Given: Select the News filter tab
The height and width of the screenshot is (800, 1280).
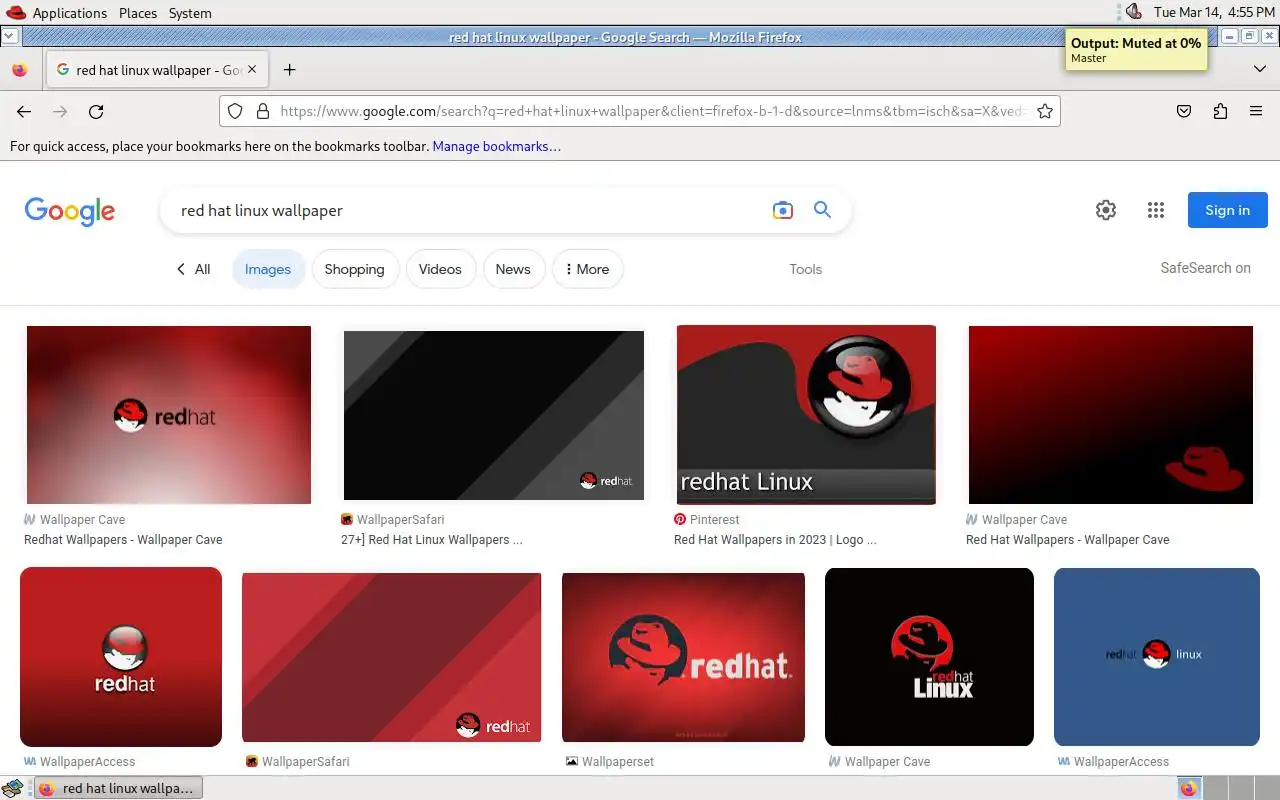Looking at the screenshot, I should tap(513, 269).
